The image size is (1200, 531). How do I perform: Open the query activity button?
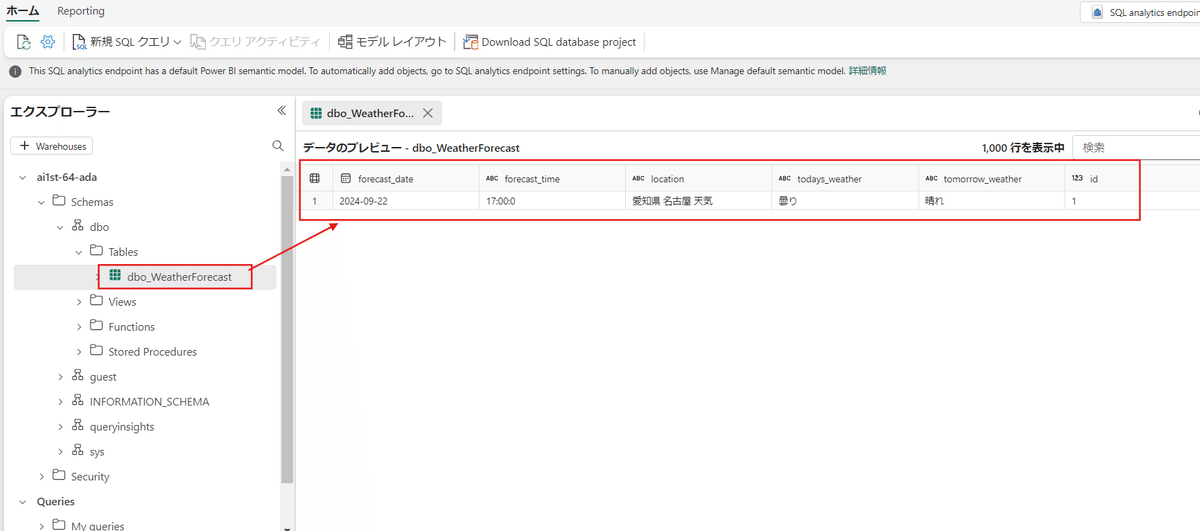point(255,42)
